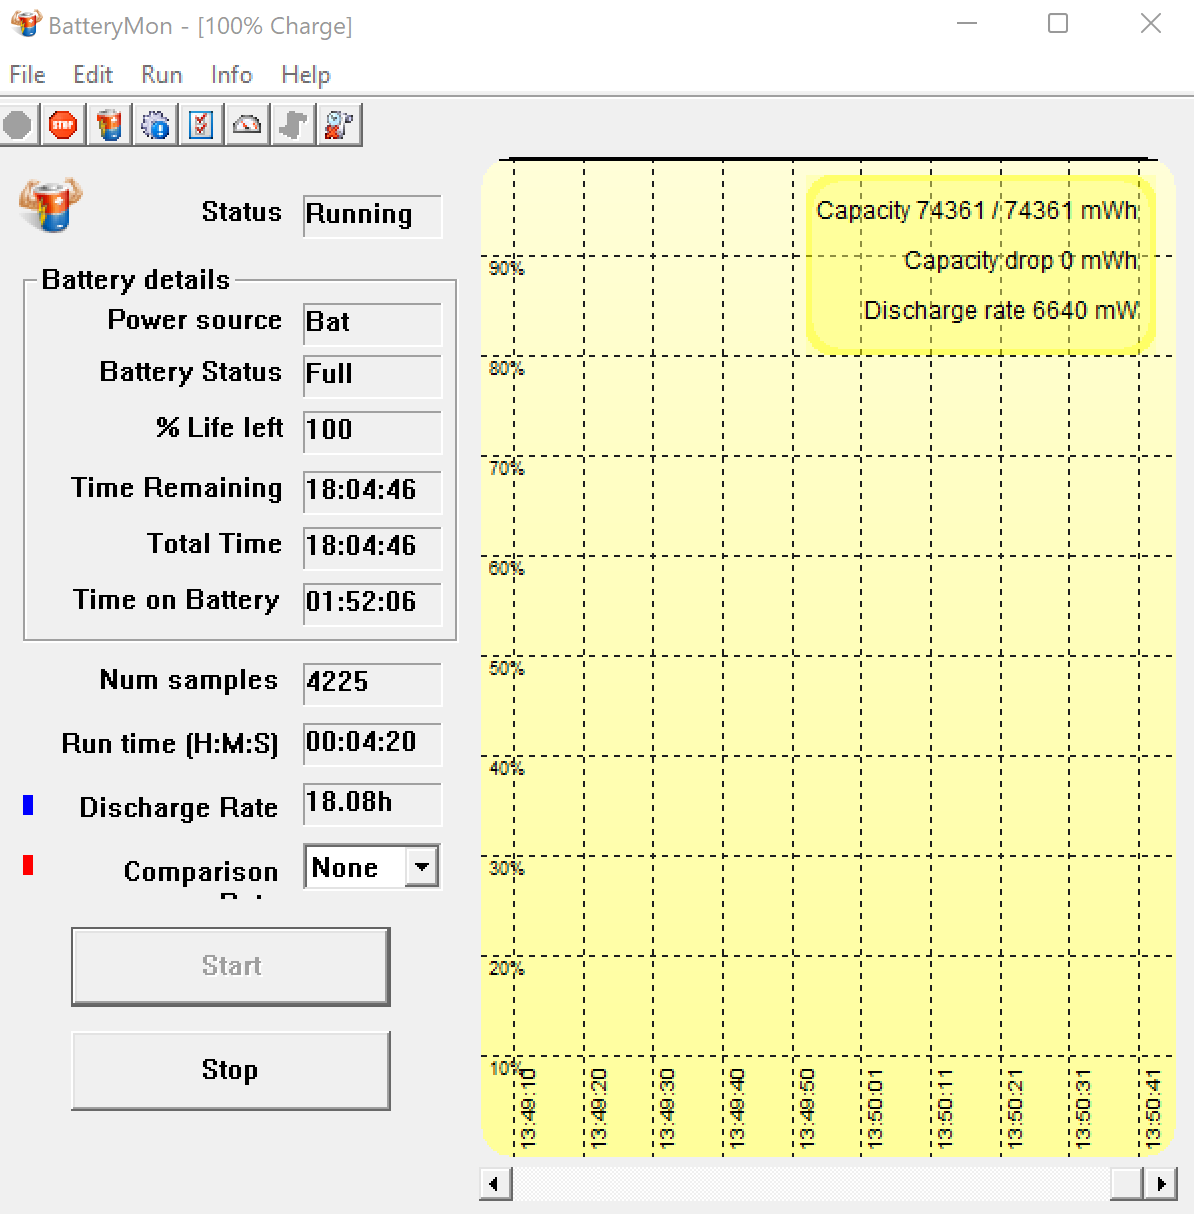Click the Battery details group label
1194x1214 pixels.
tap(136, 280)
